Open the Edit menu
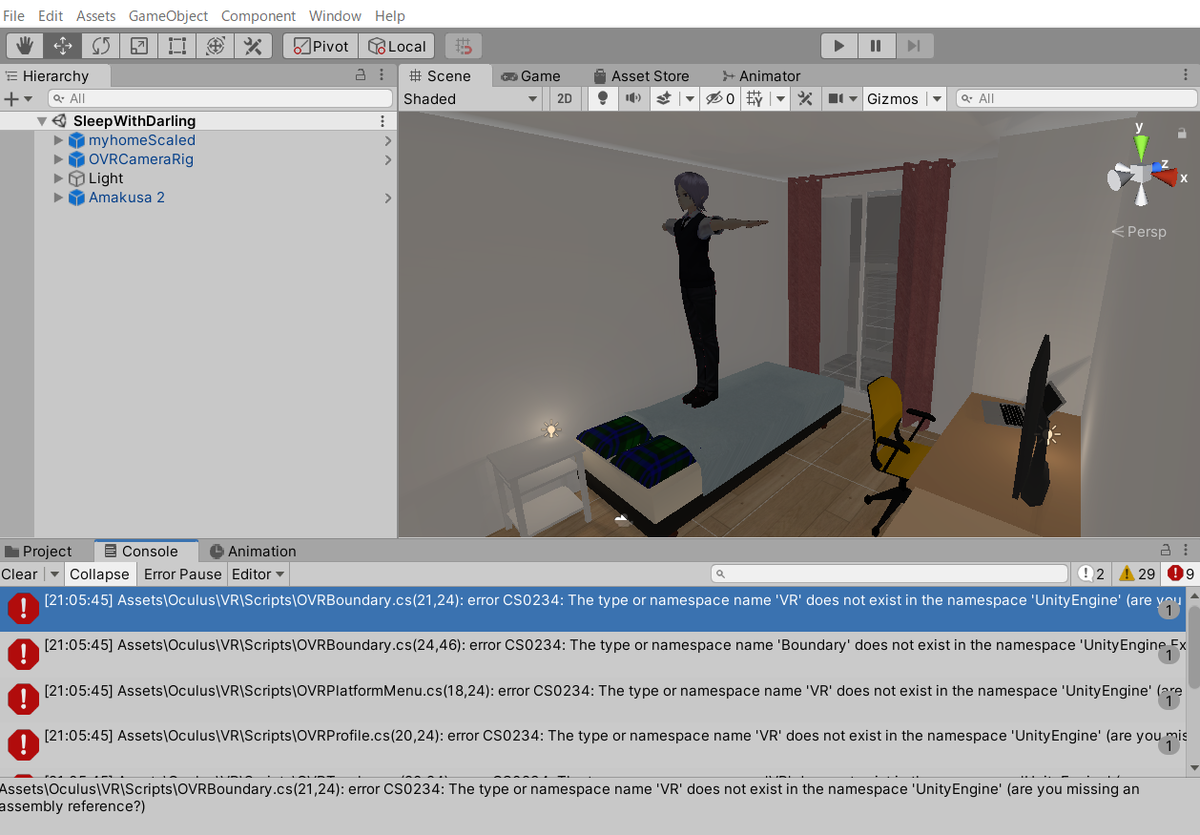Viewport: 1200px width, 835px height. tap(50, 16)
